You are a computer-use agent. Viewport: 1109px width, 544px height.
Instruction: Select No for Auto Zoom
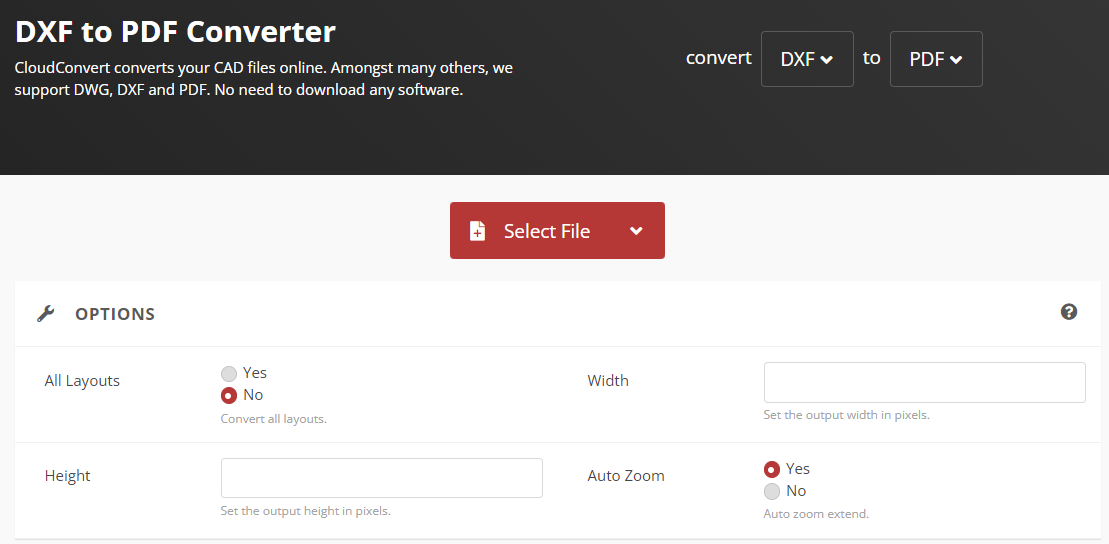(772, 491)
